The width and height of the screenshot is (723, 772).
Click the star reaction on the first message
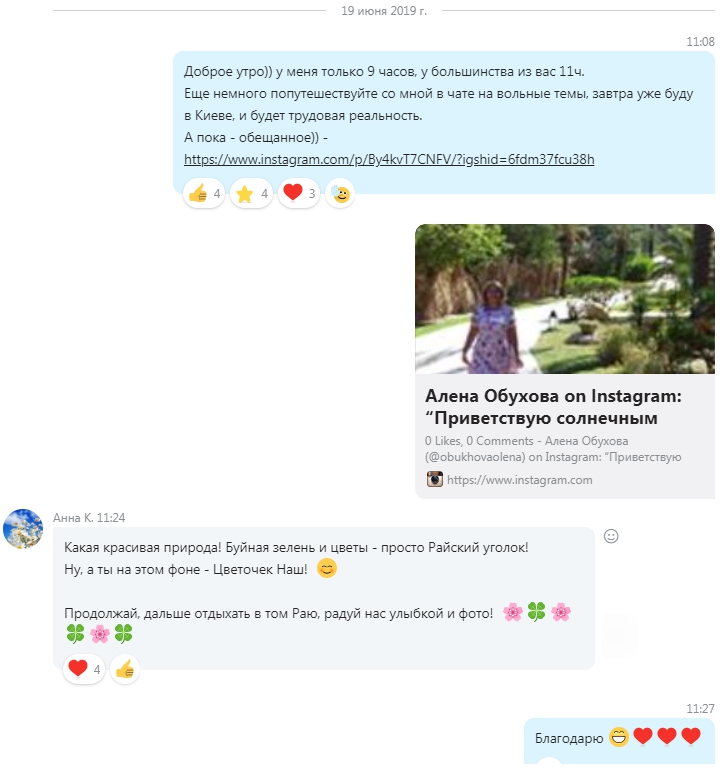(251, 193)
